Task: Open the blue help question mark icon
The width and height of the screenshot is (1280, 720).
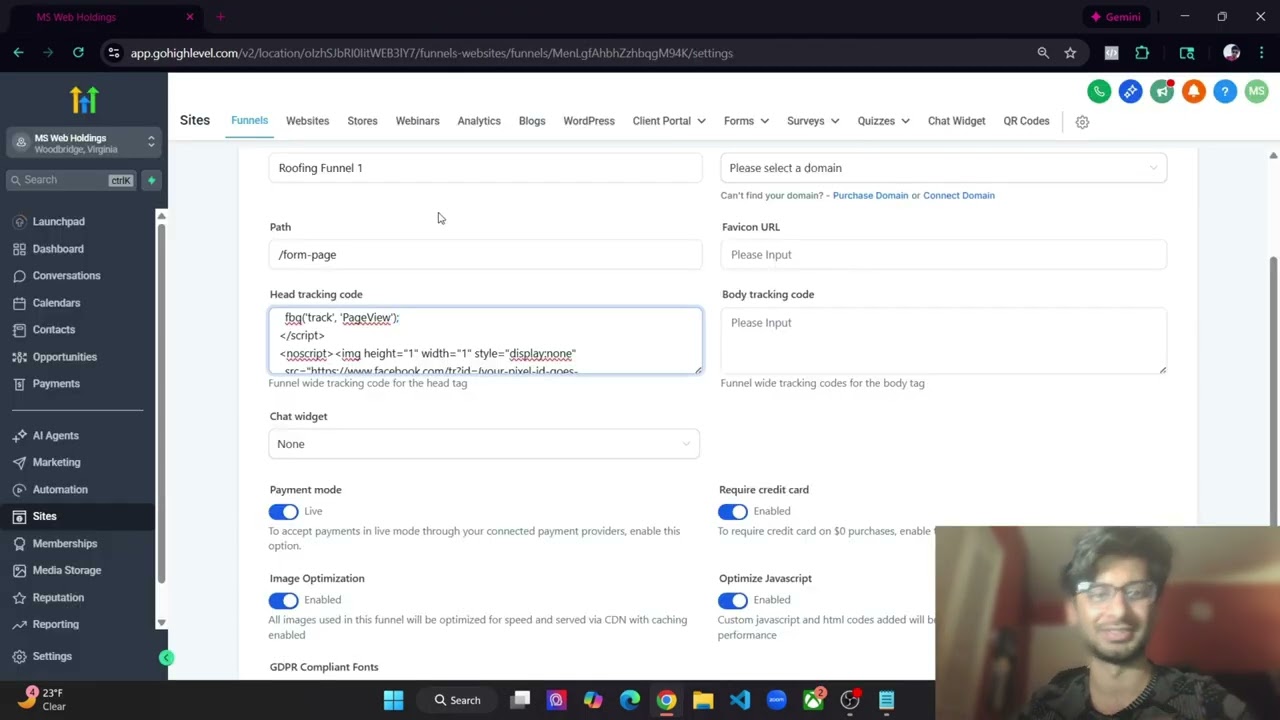Action: point(1225,92)
